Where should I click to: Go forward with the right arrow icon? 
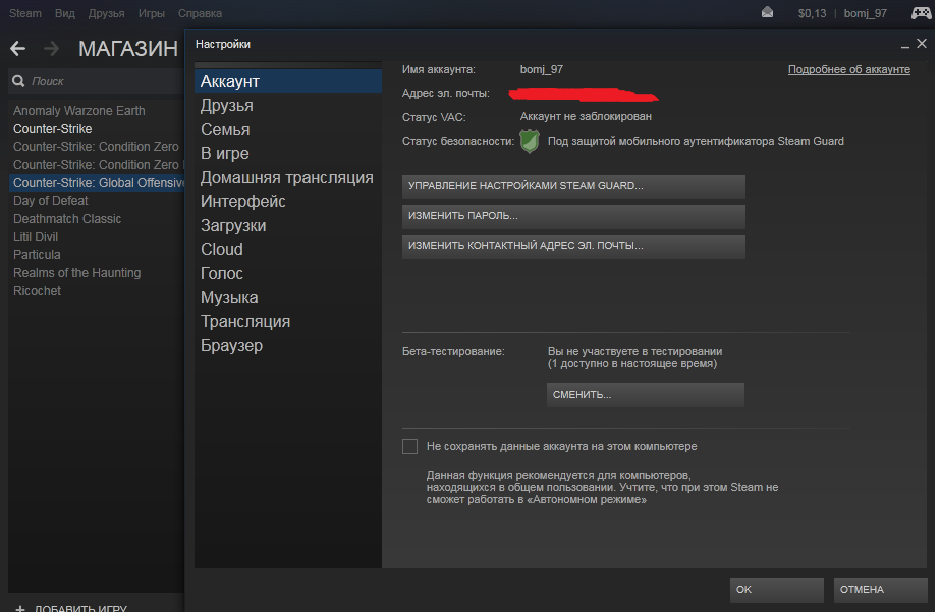(52, 48)
